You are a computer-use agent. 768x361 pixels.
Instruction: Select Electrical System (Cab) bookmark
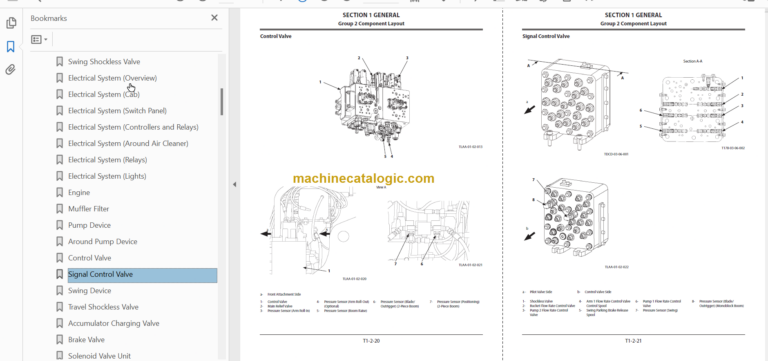click(x=104, y=94)
